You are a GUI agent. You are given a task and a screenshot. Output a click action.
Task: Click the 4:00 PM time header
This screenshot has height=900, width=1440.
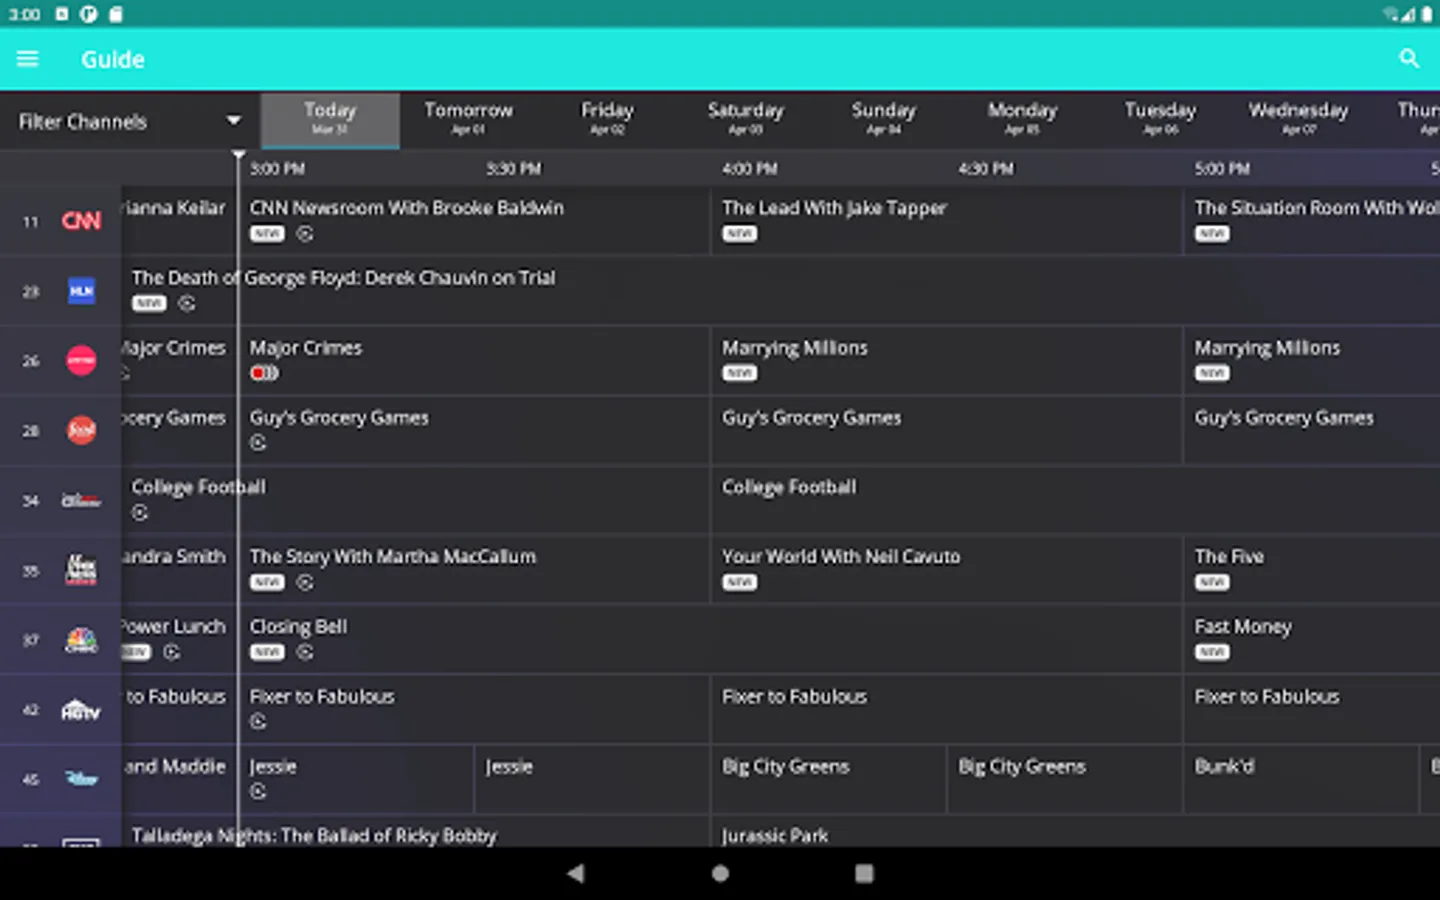[x=750, y=169]
